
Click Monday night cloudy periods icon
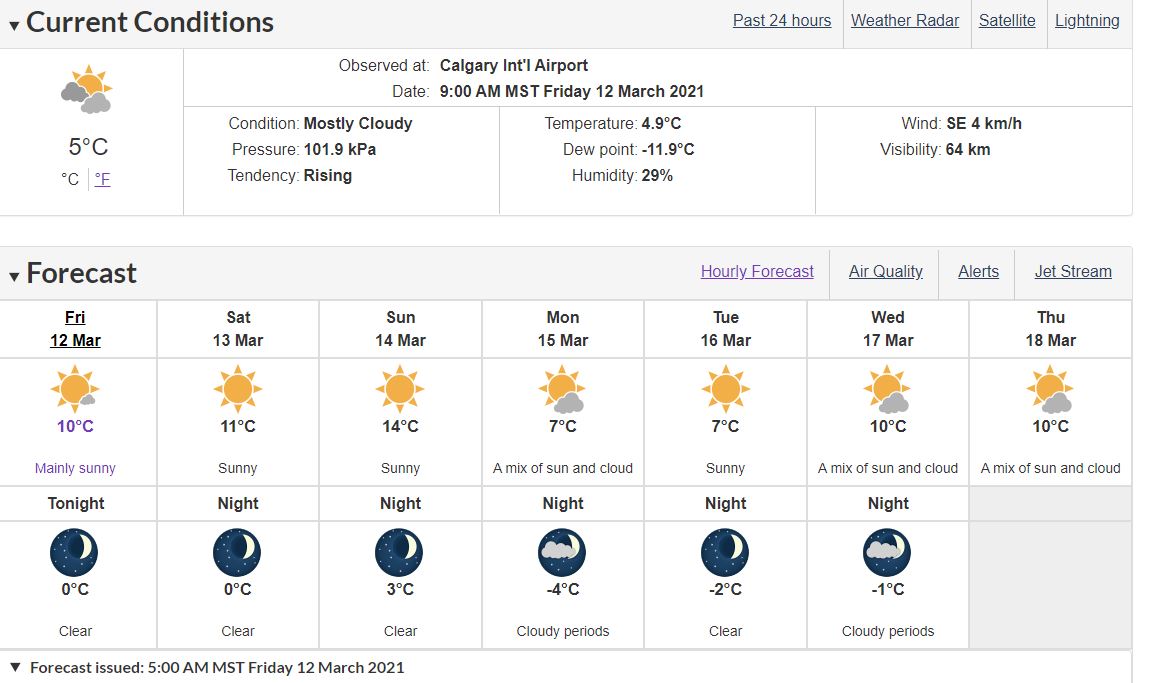point(563,552)
